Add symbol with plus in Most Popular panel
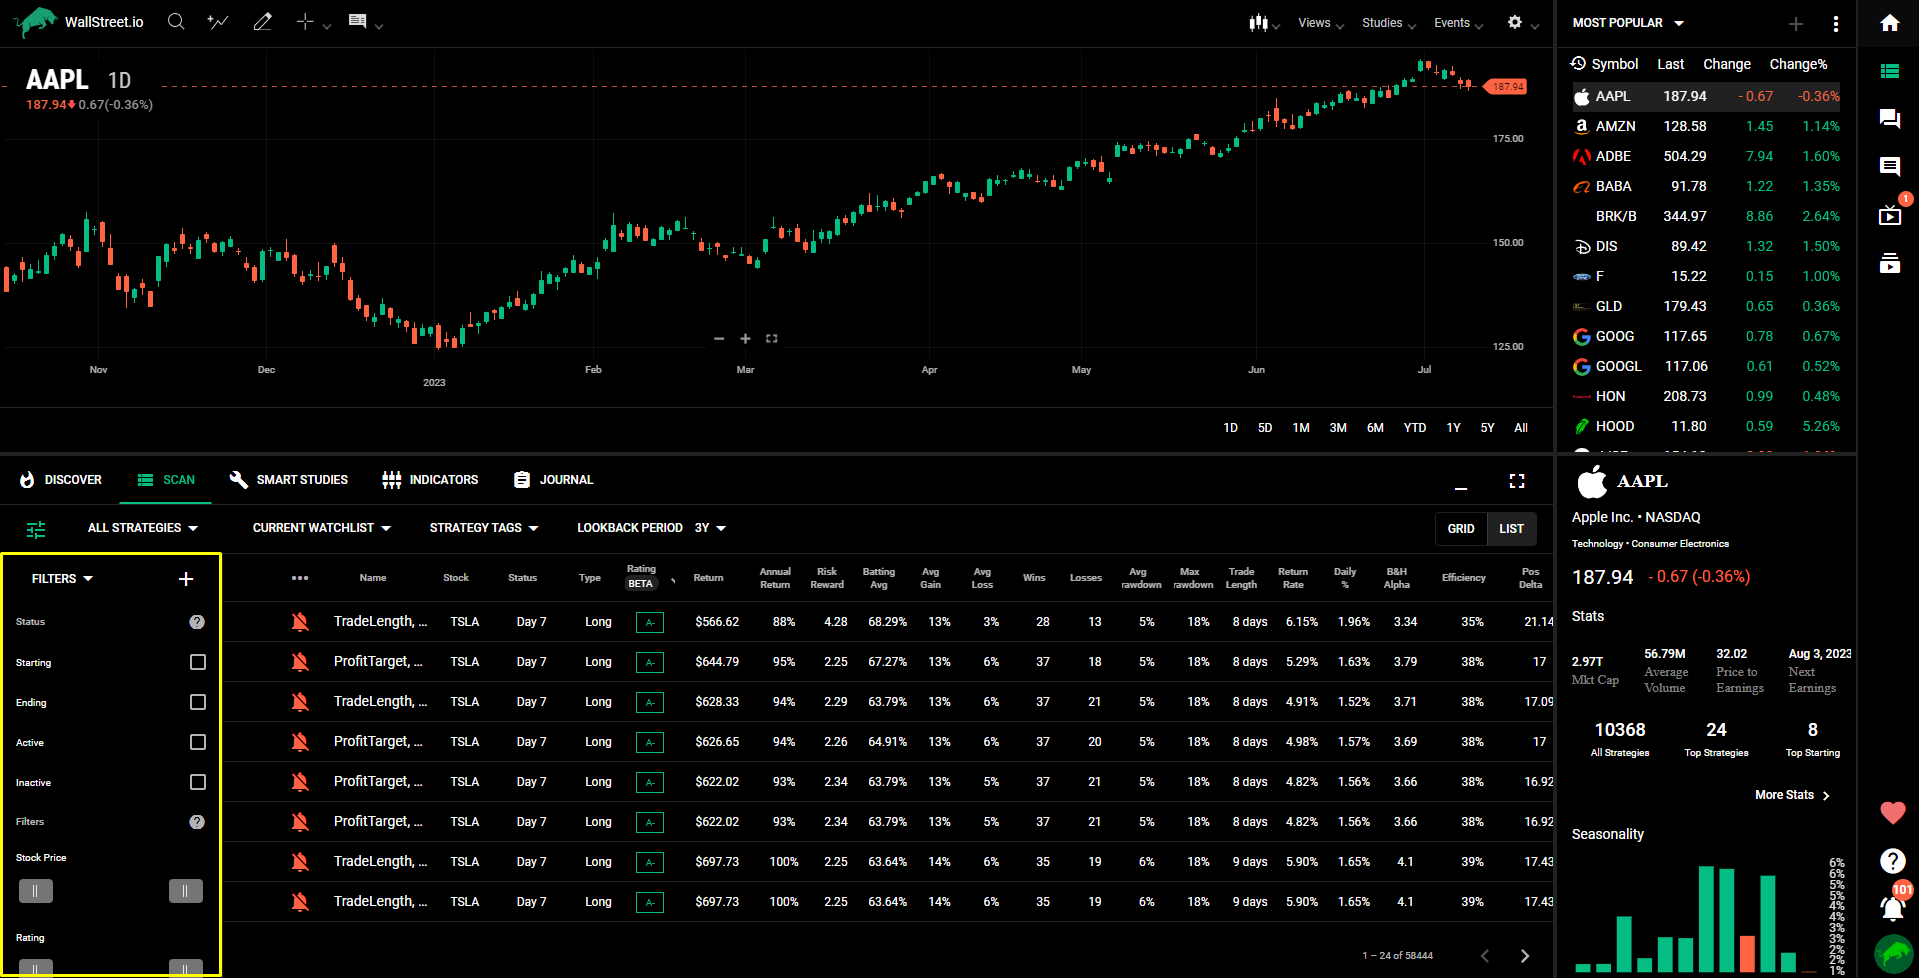 click(1796, 23)
